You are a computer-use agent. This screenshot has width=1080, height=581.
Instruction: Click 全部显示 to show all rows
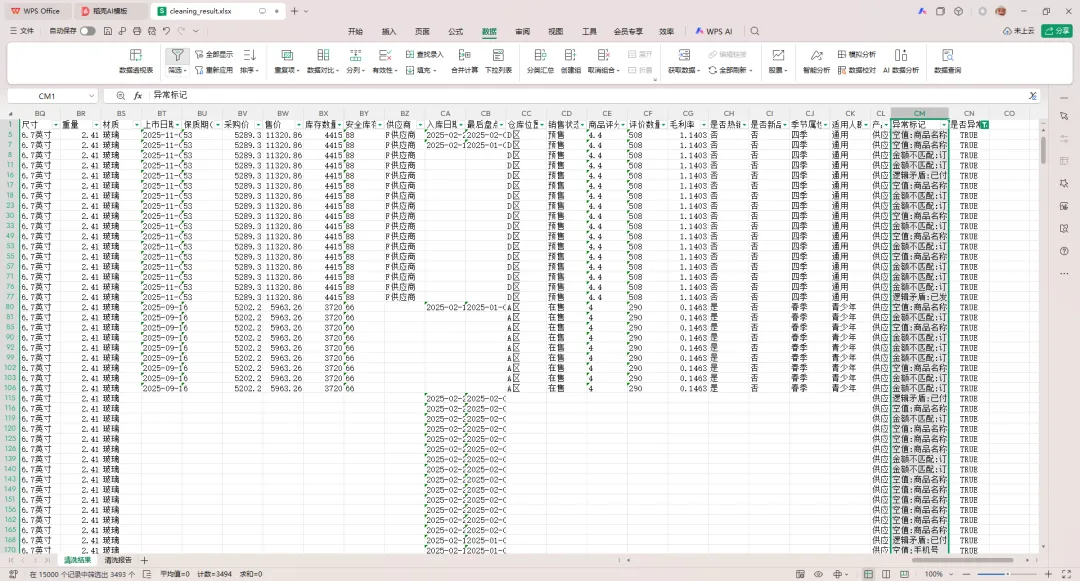coord(214,54)
